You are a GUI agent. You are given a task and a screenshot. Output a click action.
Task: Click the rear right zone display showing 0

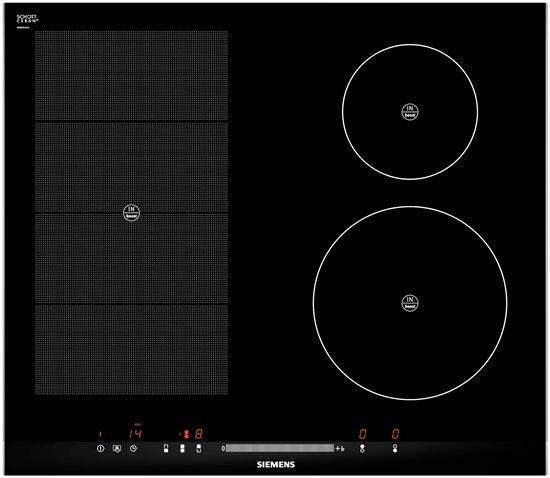[363, 434]
